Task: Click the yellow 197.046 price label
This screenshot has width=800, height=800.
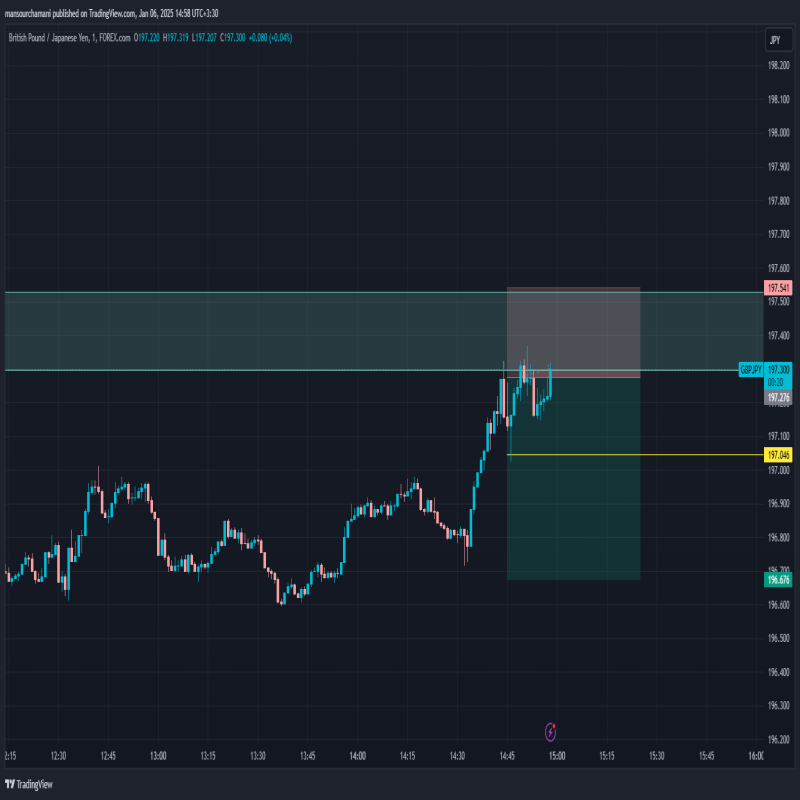Action: pos(778,455)
